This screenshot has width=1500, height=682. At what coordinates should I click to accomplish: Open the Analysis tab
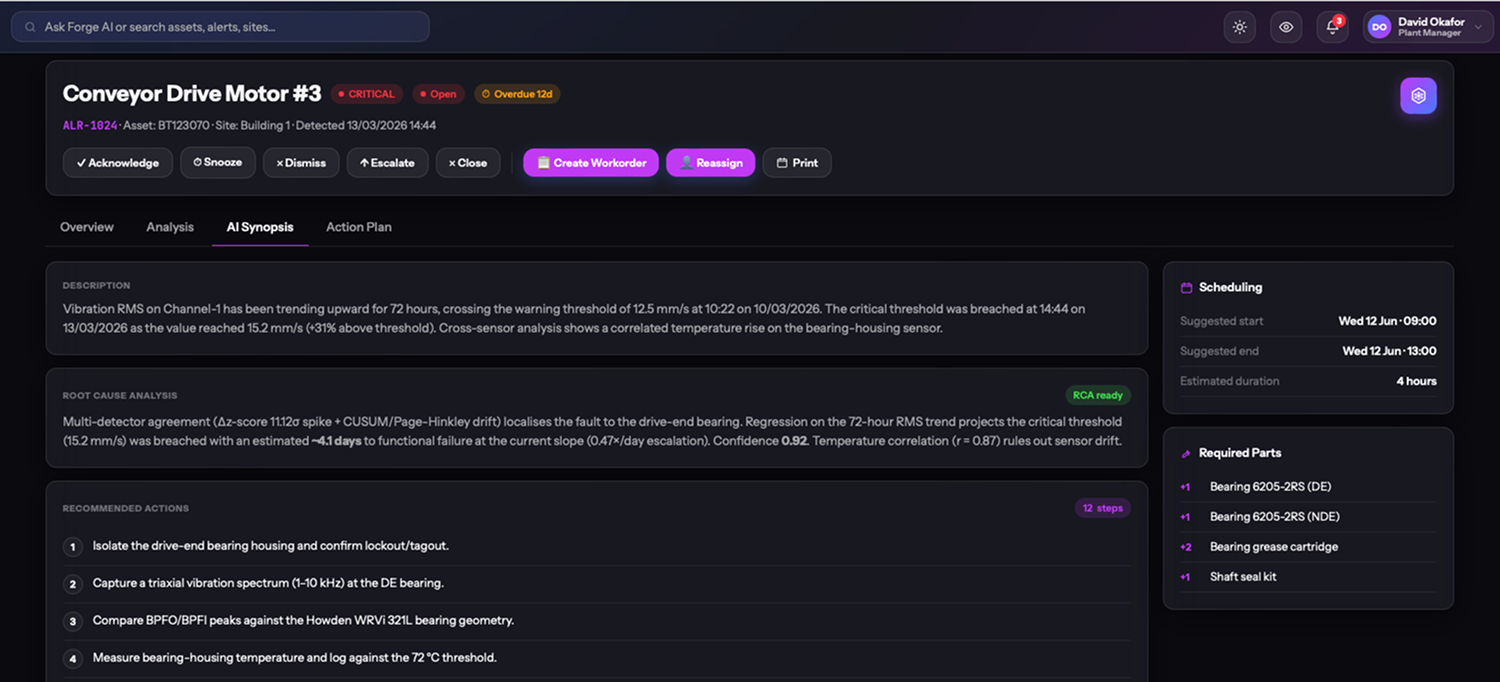coord(170,227)
